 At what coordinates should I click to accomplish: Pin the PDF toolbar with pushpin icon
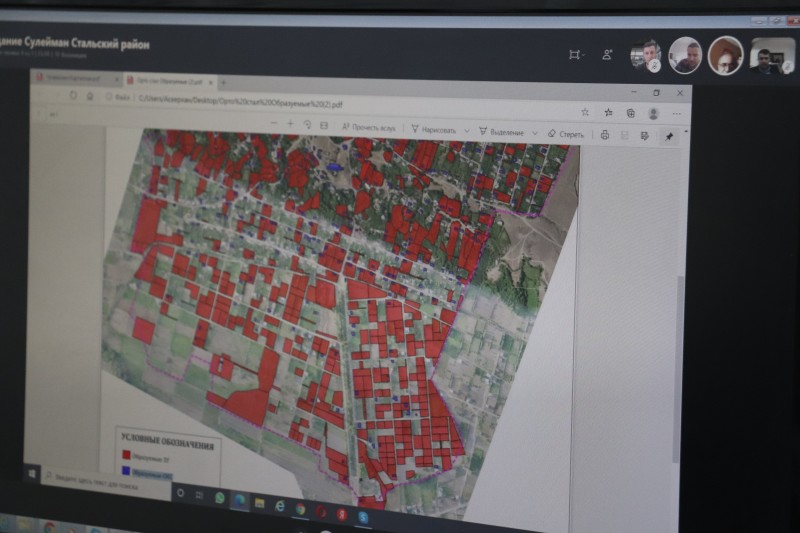pyautogui.click(x=669, y=136)
